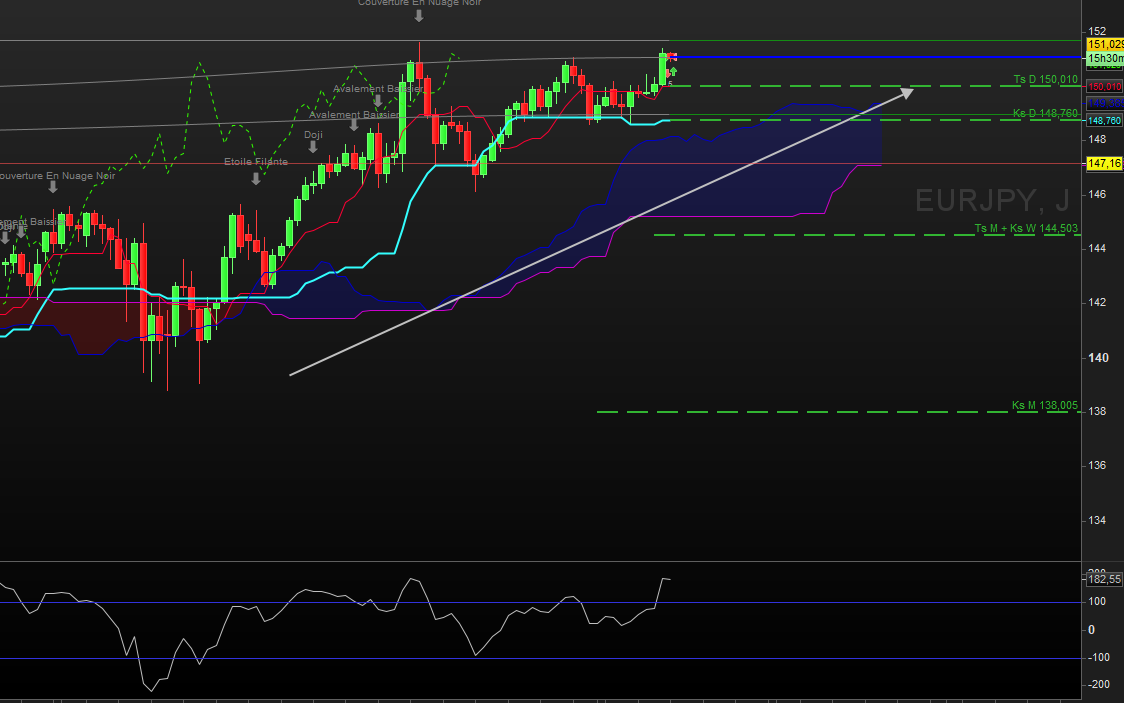Click the orange 151,029 current price tag
This screenshot has width=1124, height=703.
[x=1104, y=44]
